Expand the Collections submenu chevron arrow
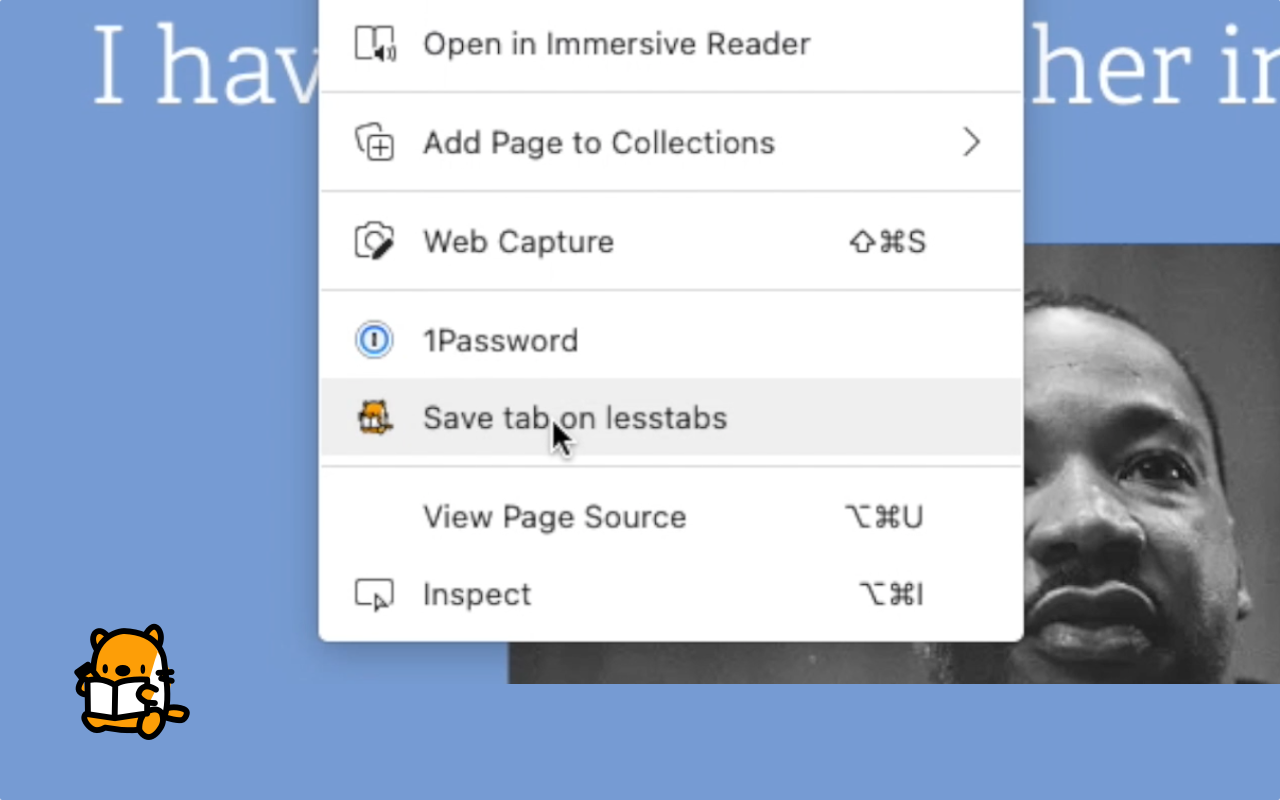This screenshot has height=800, width=1280. pos(971,143)
